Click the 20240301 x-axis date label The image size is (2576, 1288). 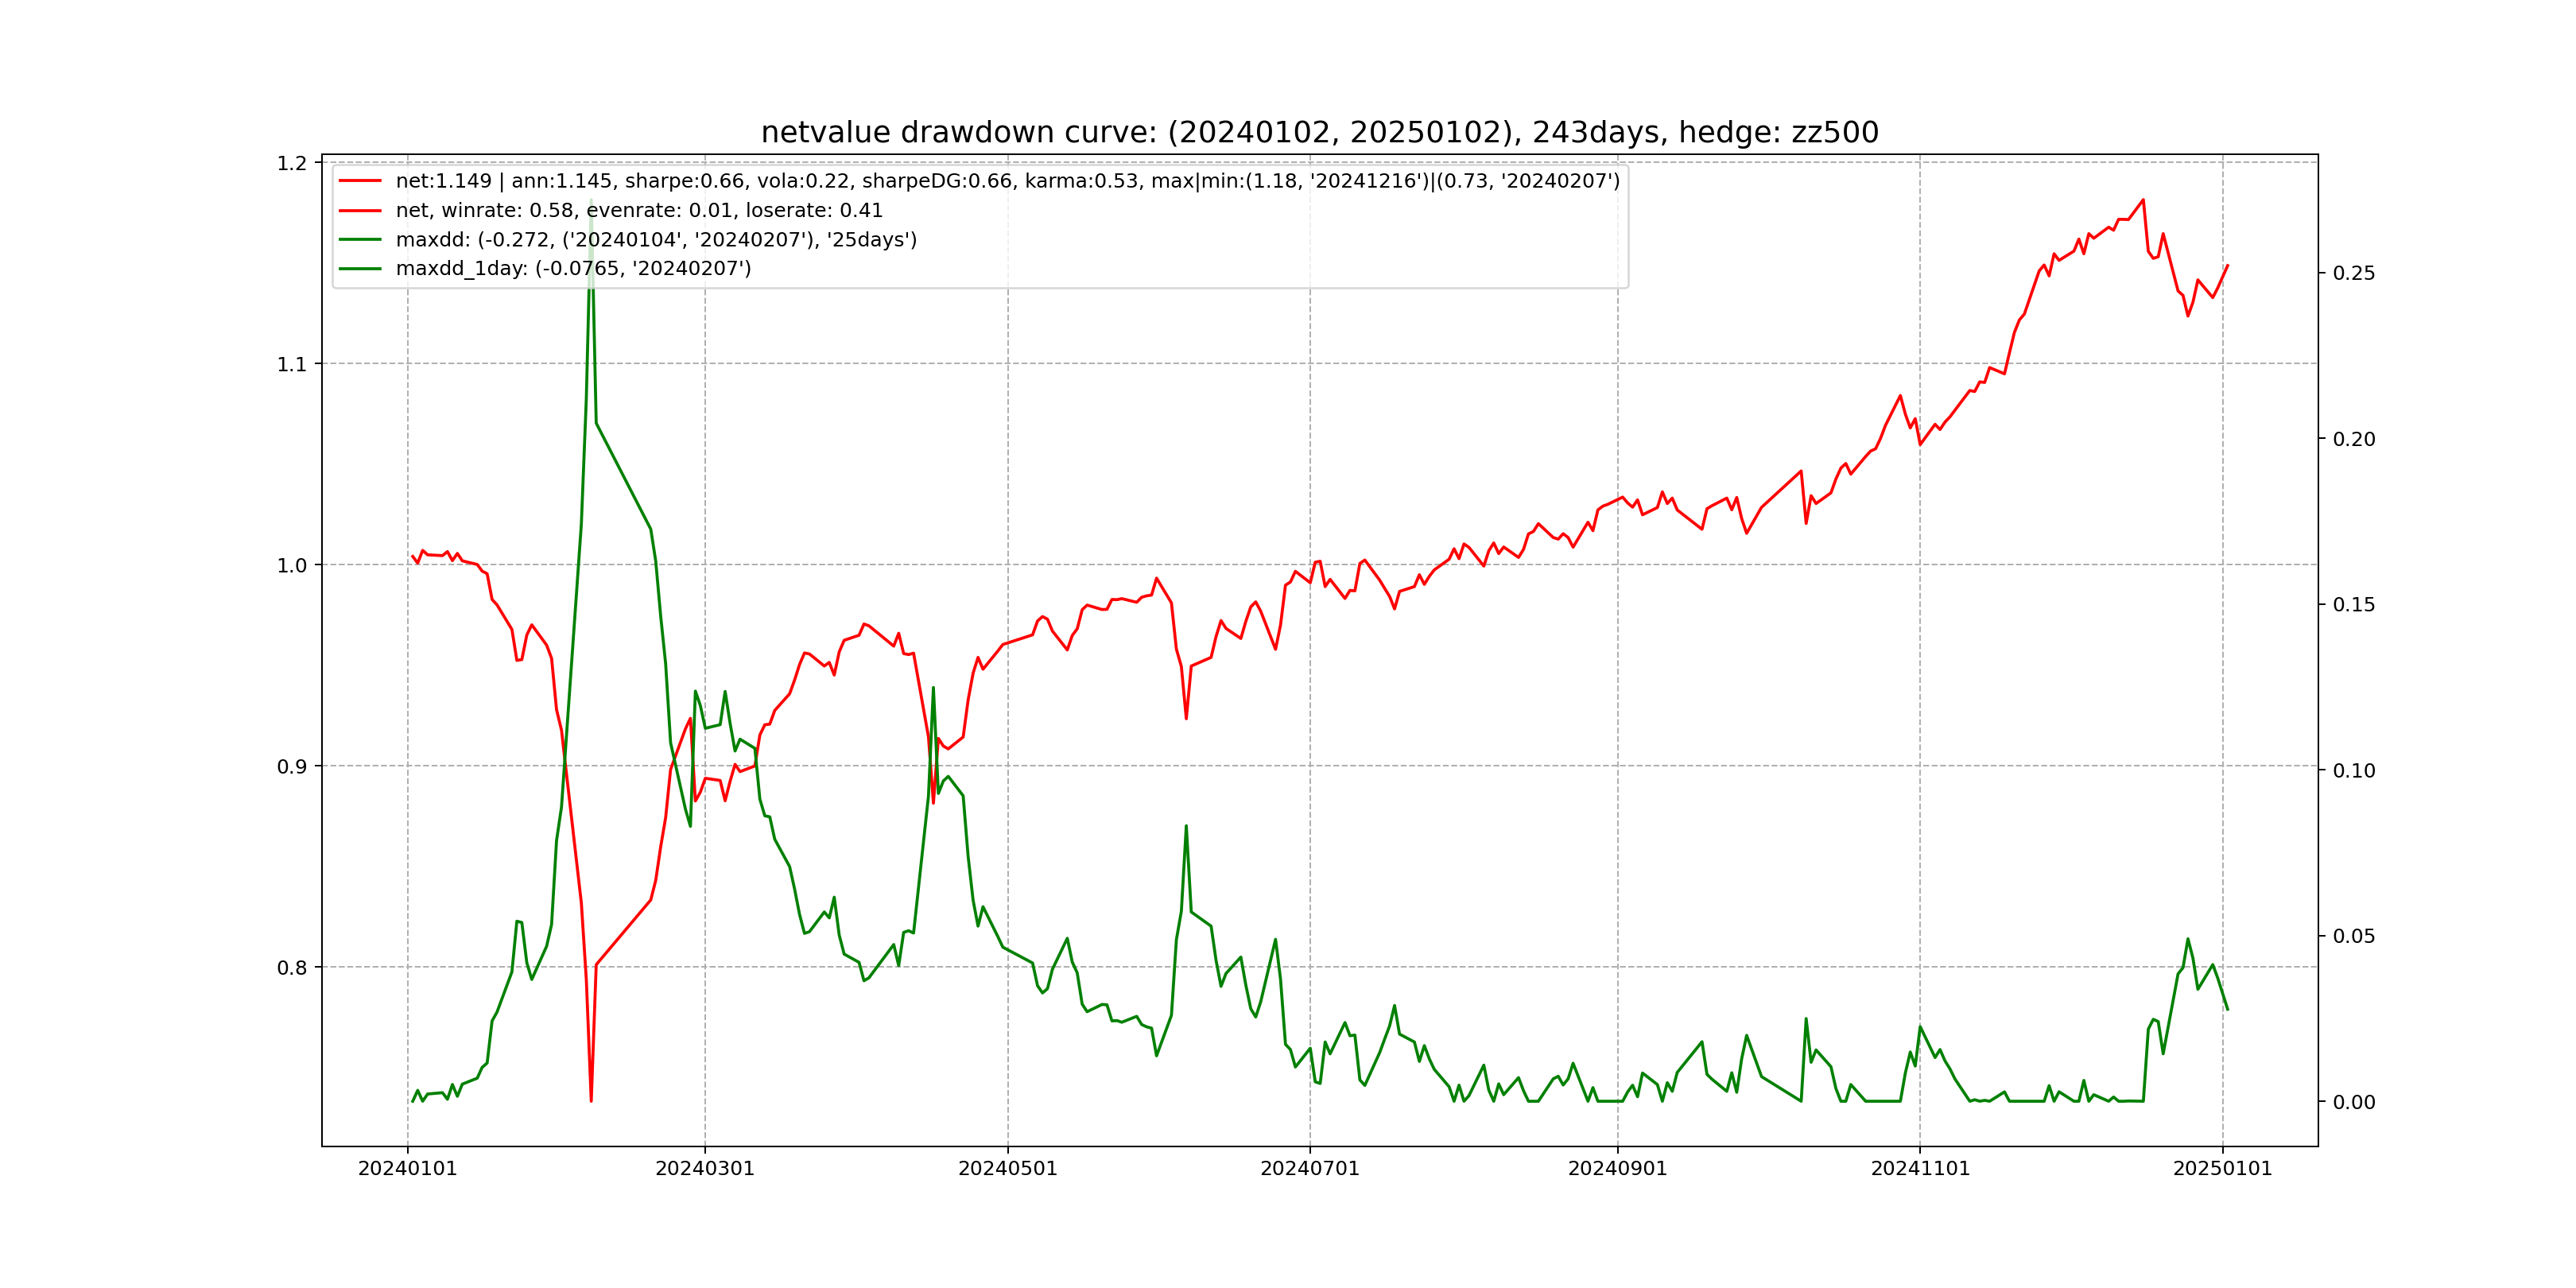(x=704, y=1169)
